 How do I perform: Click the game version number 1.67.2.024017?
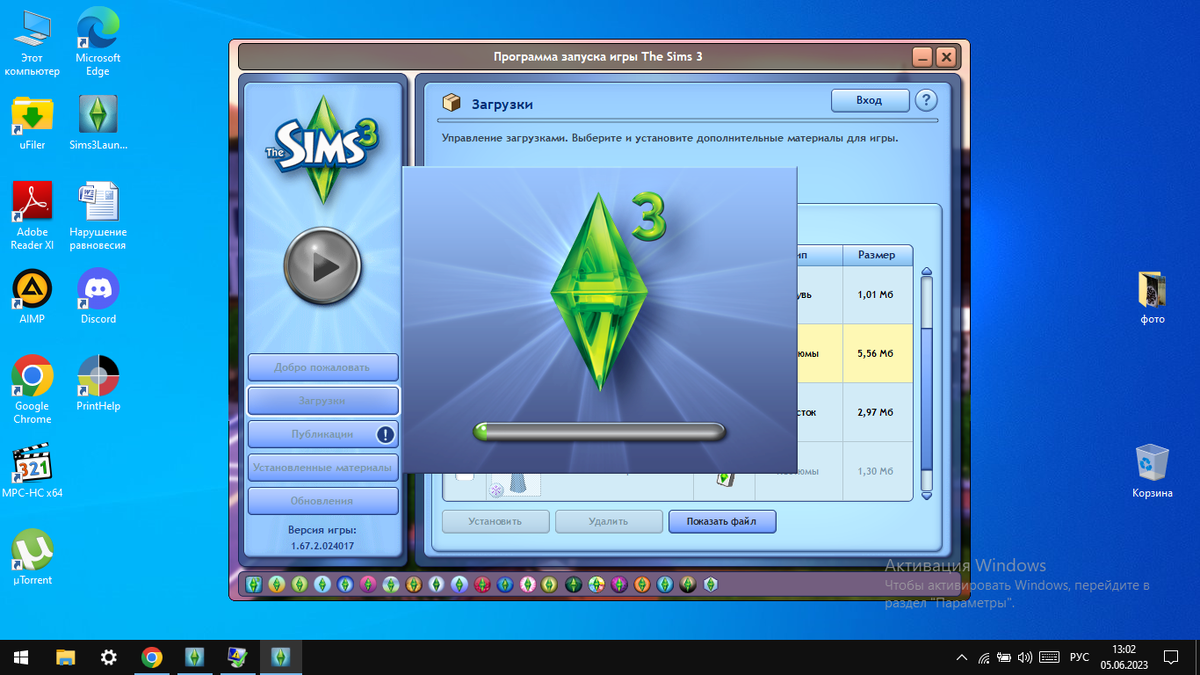[323, 546]
